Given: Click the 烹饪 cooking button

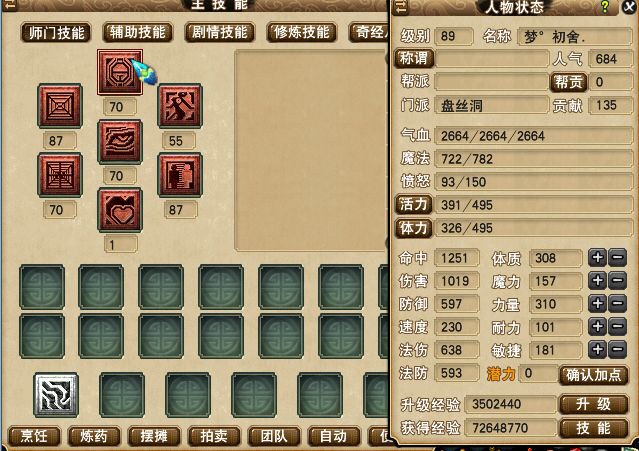Looking at the screenshot, I should coord(34,436).
